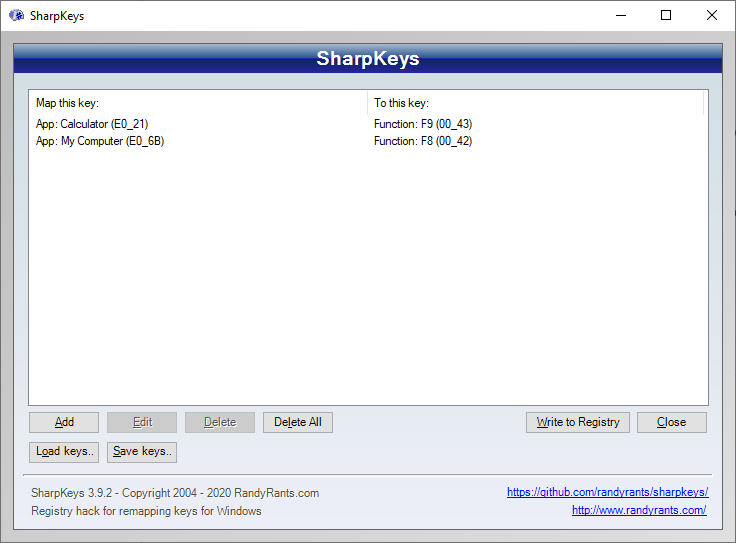
Task: Click the grayed-out Edit button
Action: [x=142, y=422]
